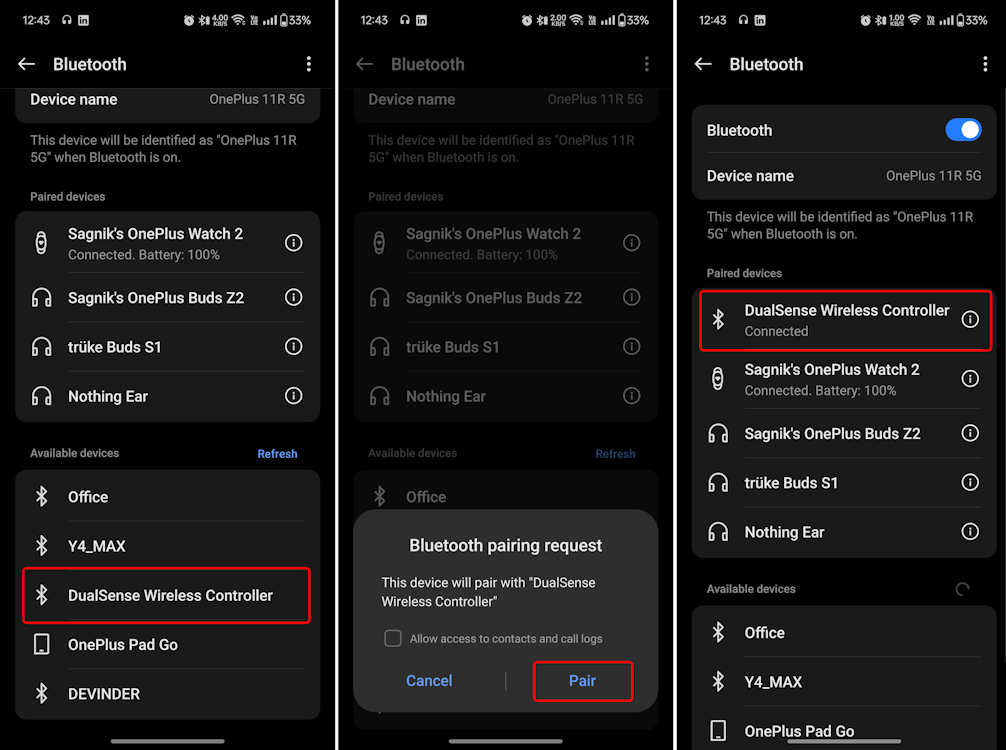Tap info icon beside Nothing Ear in left screen
Viewport: 1006px width, 750px height.
tap(293, 396)
